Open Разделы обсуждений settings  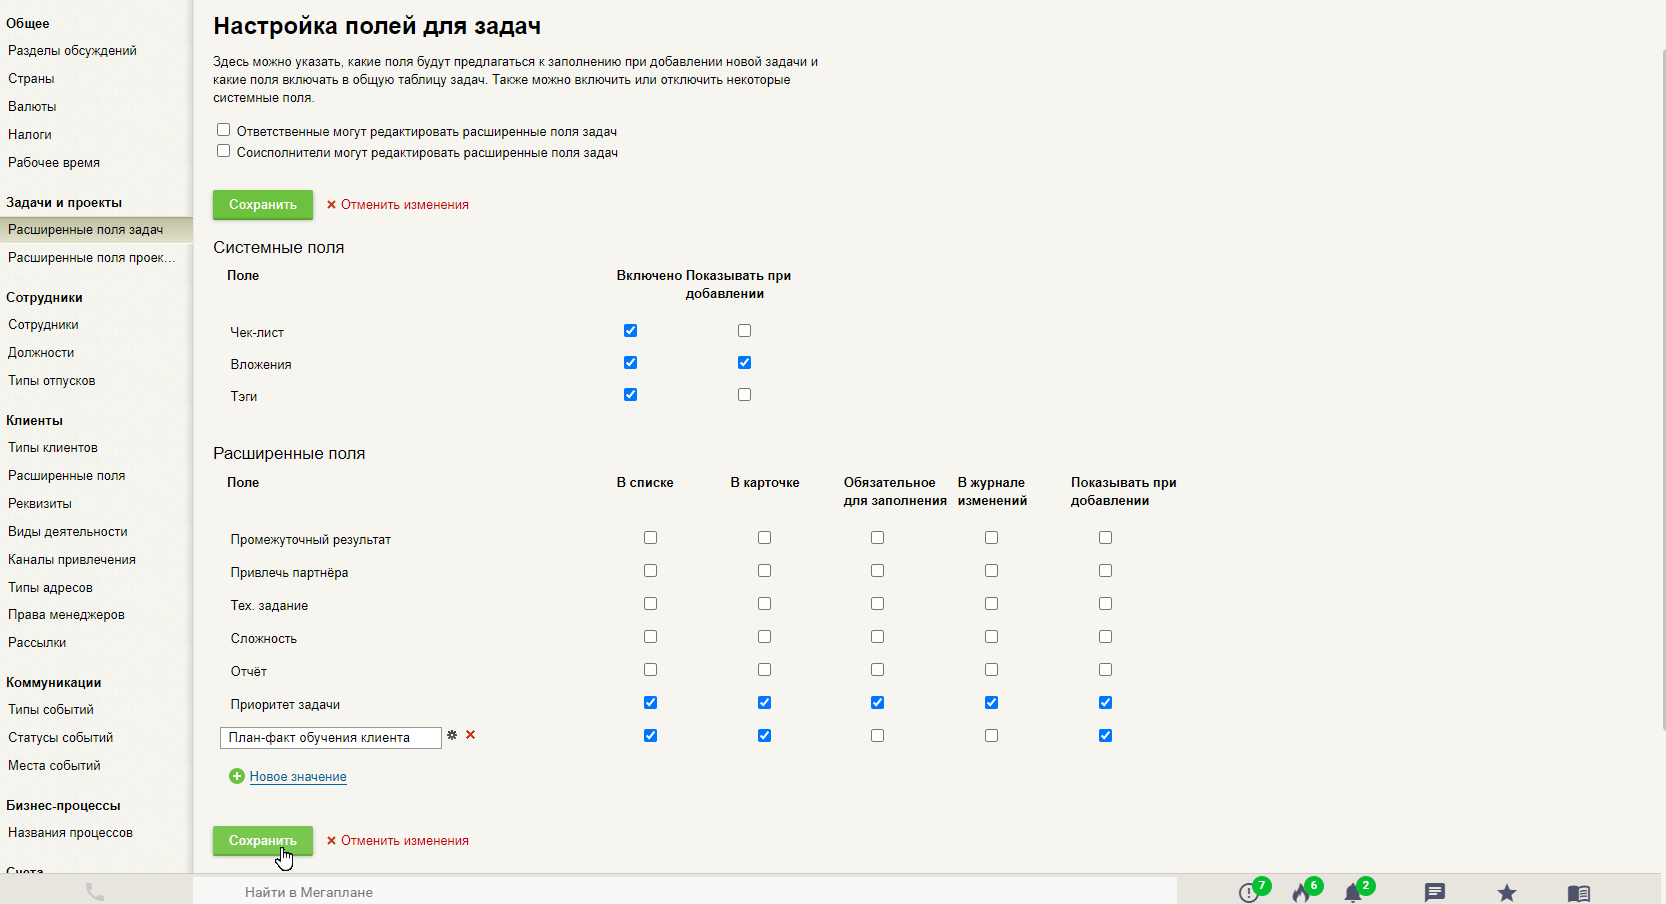coord(72,50)
